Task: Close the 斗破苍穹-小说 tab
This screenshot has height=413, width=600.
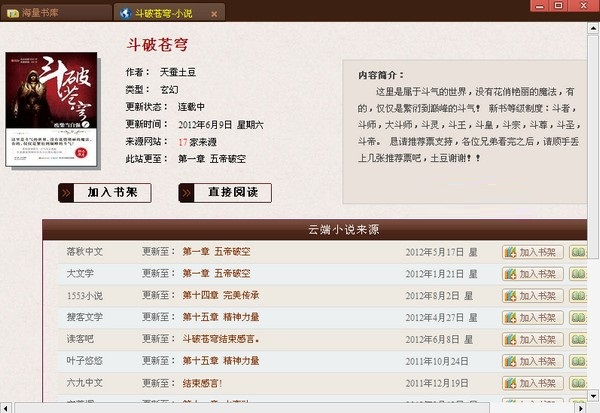Action: pyautogui.click(x=214, y=14)
